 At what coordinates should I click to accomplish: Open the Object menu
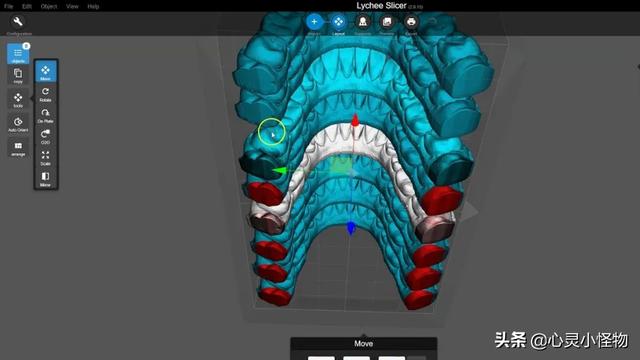coord(49,6)
